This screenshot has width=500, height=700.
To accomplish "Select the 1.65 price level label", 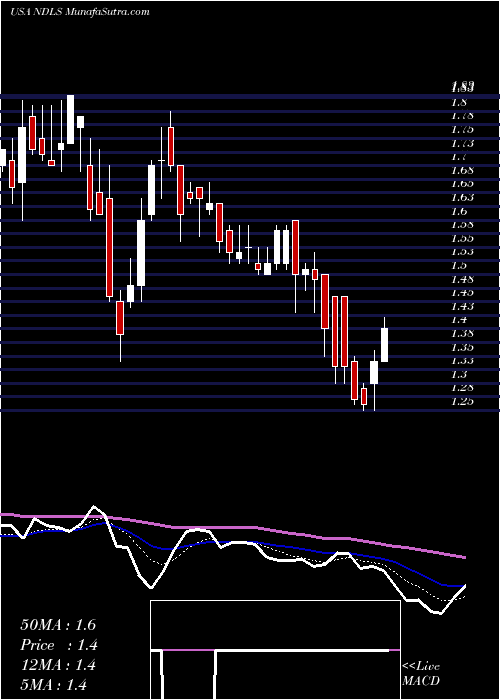I will point(463,184).
